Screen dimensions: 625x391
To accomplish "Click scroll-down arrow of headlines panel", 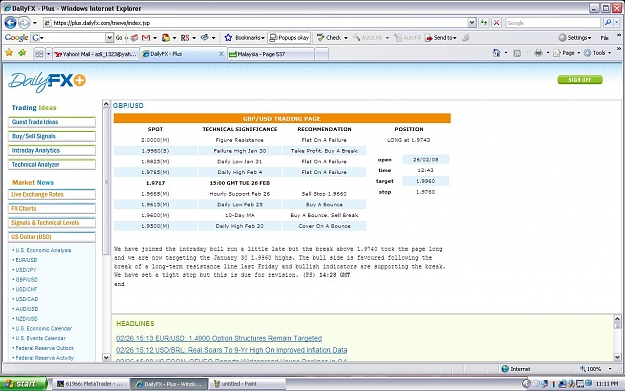I will point(617,357).
